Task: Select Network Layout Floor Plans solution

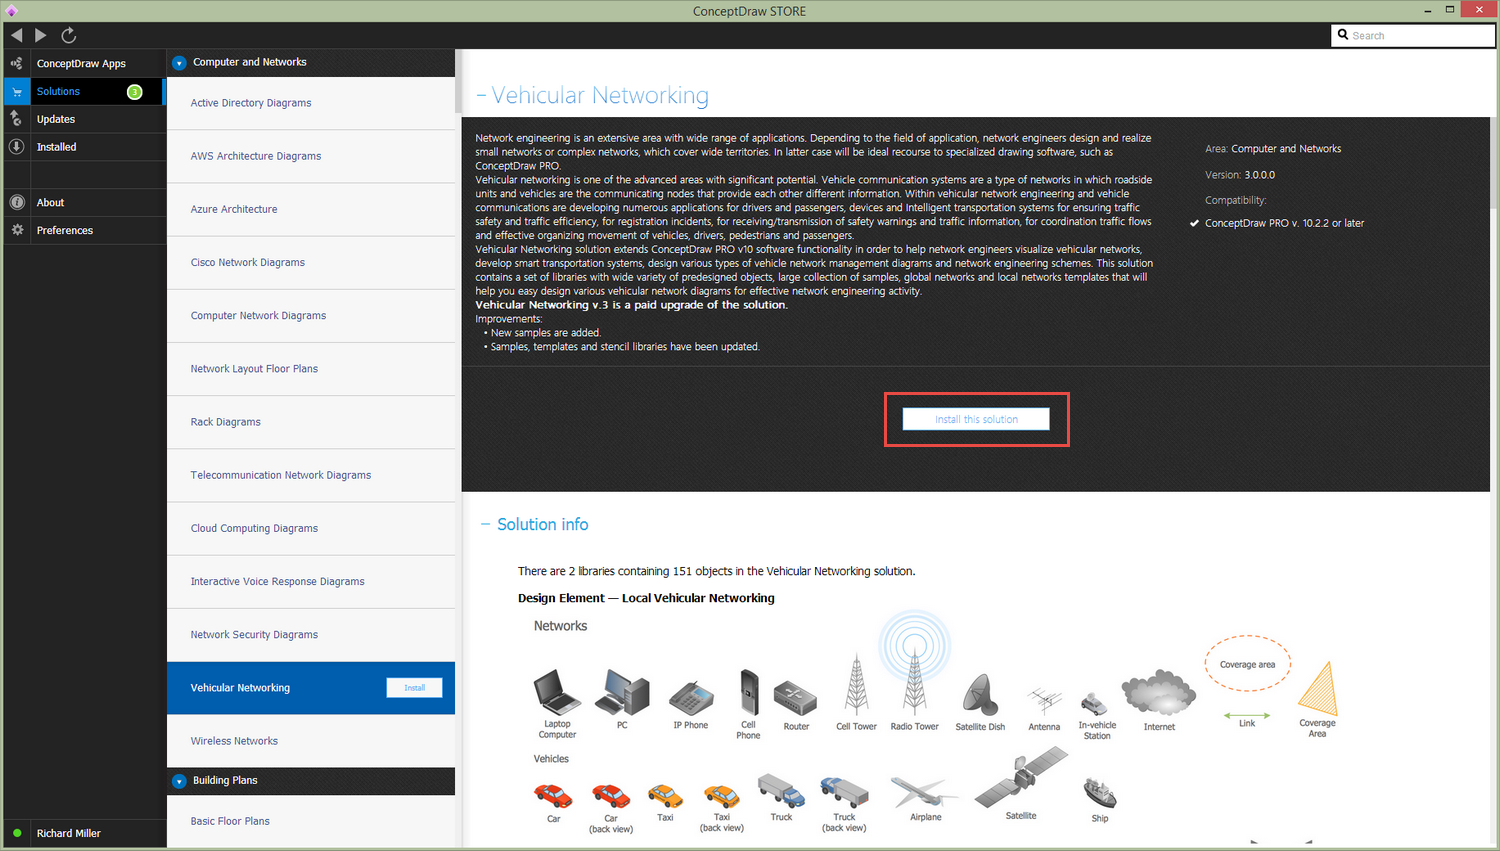Action: click(311, 369)
